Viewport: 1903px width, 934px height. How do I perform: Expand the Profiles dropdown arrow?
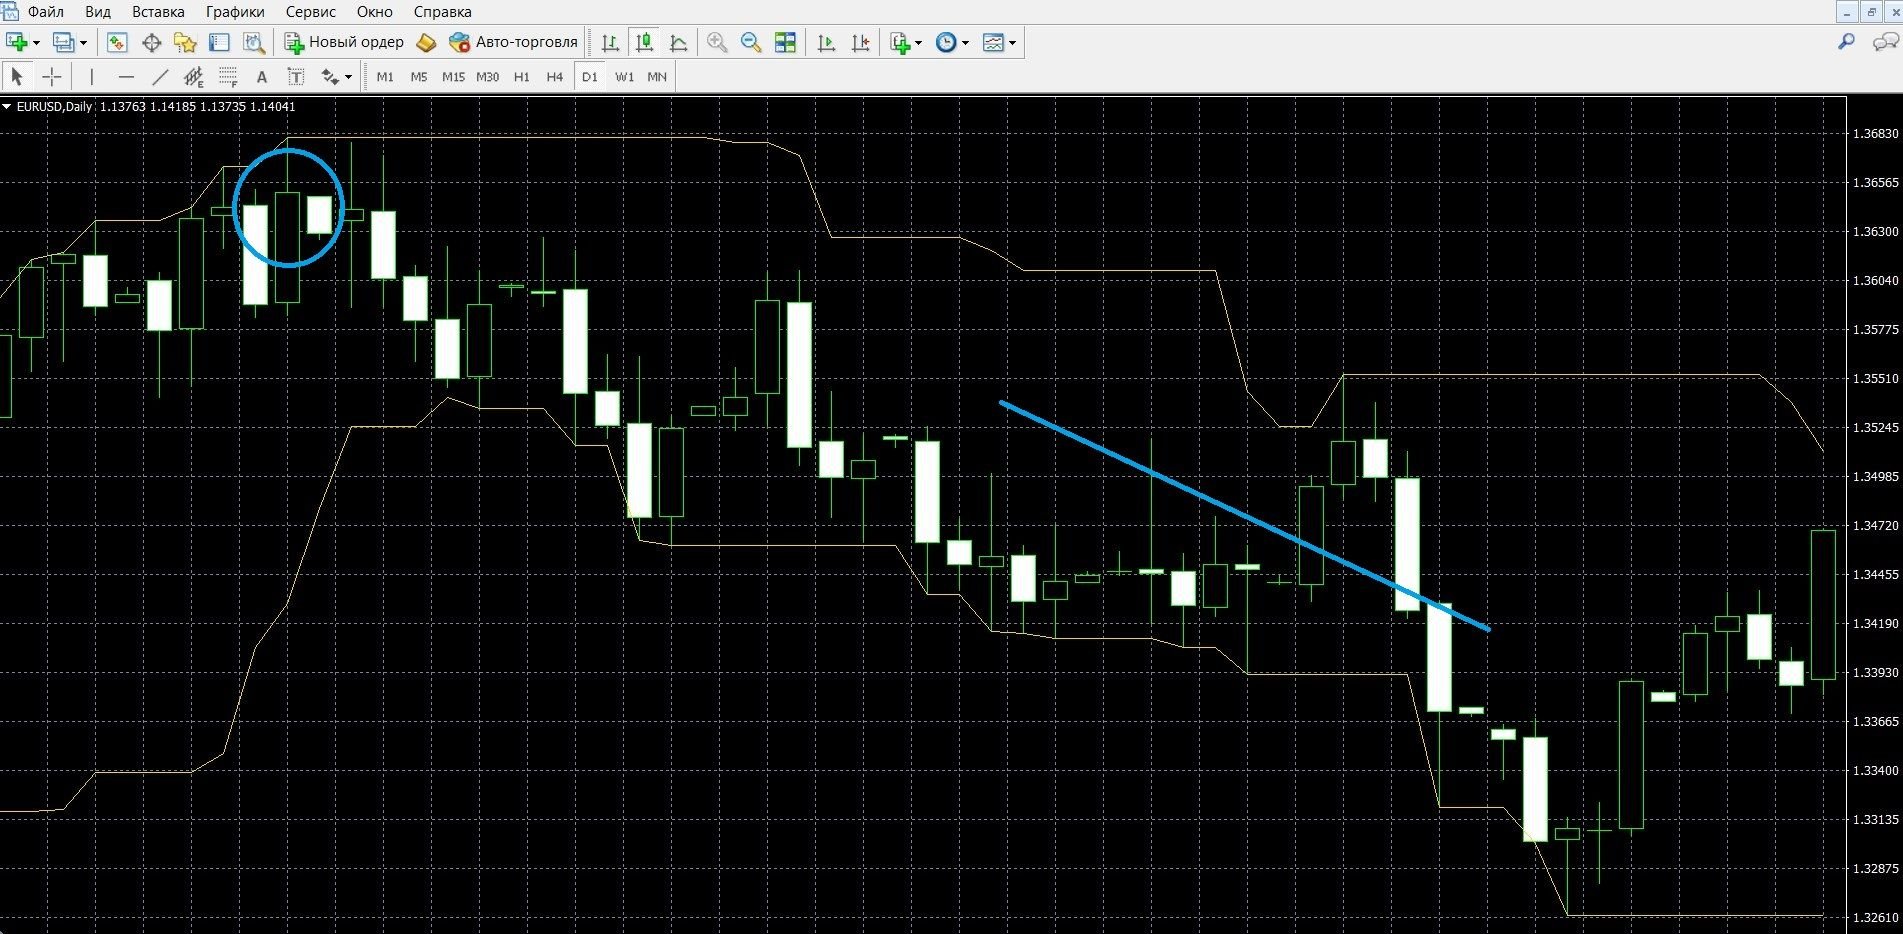tap(83, 43)
